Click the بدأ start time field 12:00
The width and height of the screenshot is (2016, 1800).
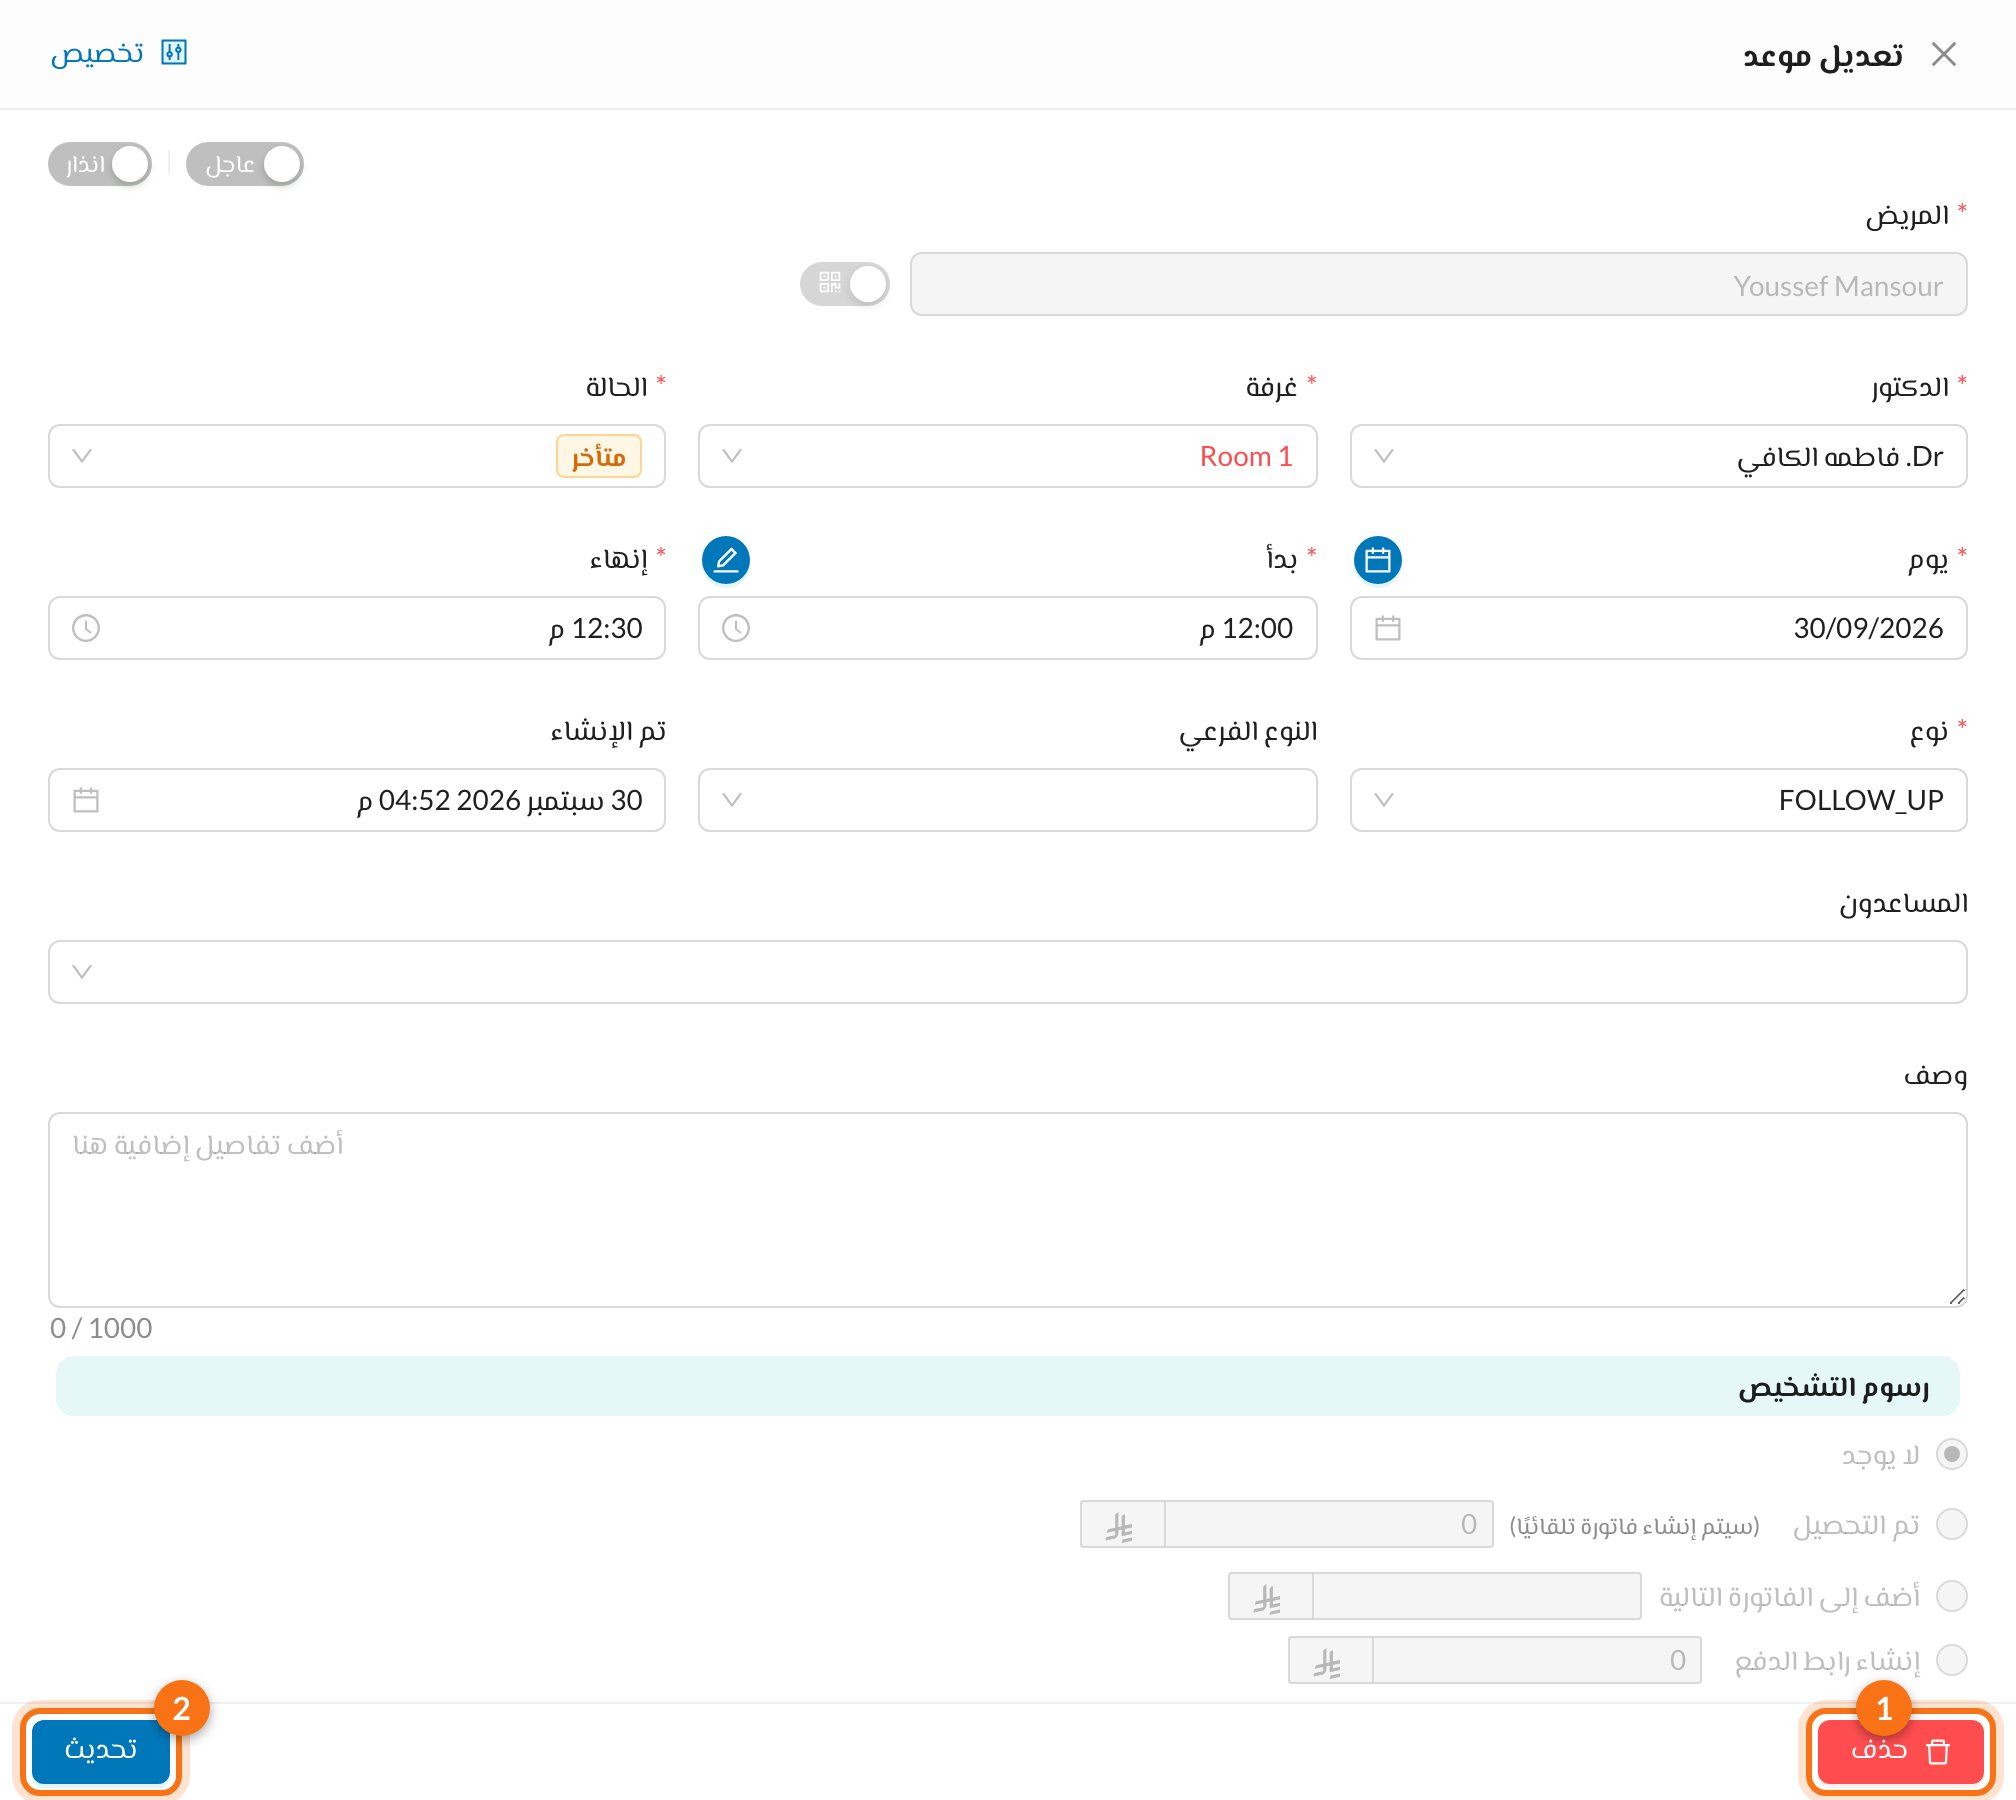[1007, 628]
